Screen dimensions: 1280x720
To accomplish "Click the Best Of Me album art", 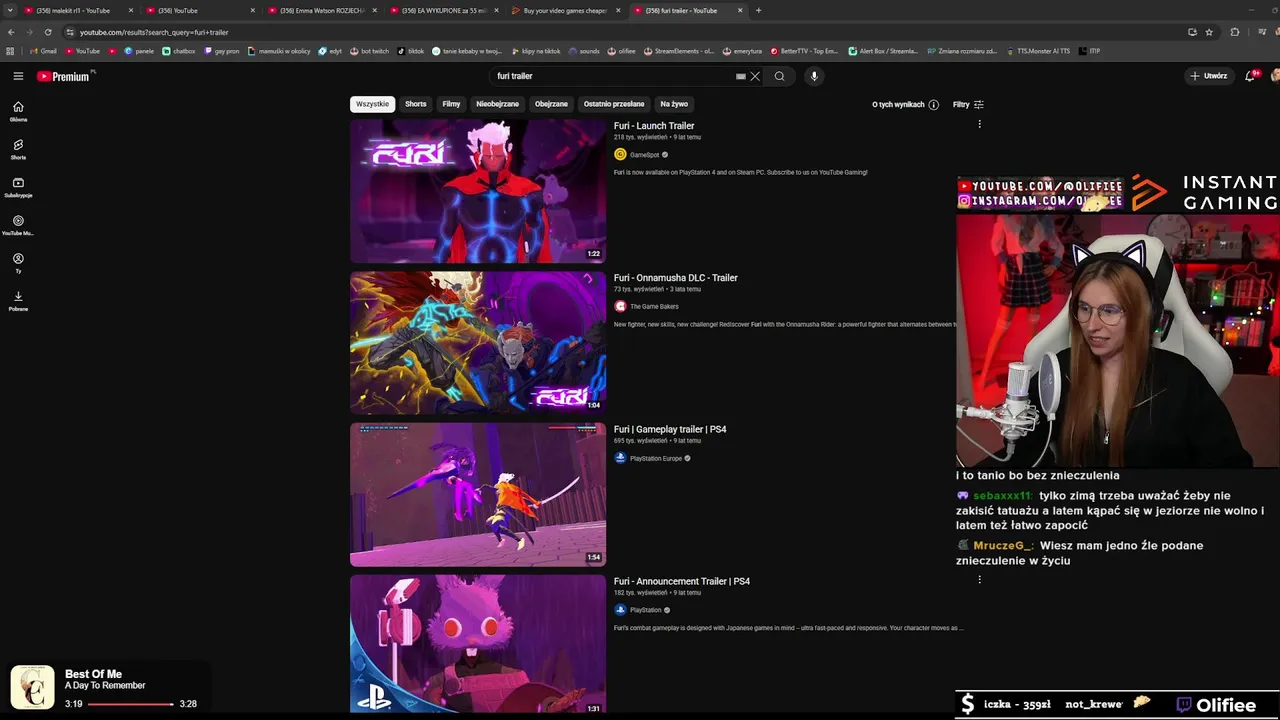I will tap(32, 688).
